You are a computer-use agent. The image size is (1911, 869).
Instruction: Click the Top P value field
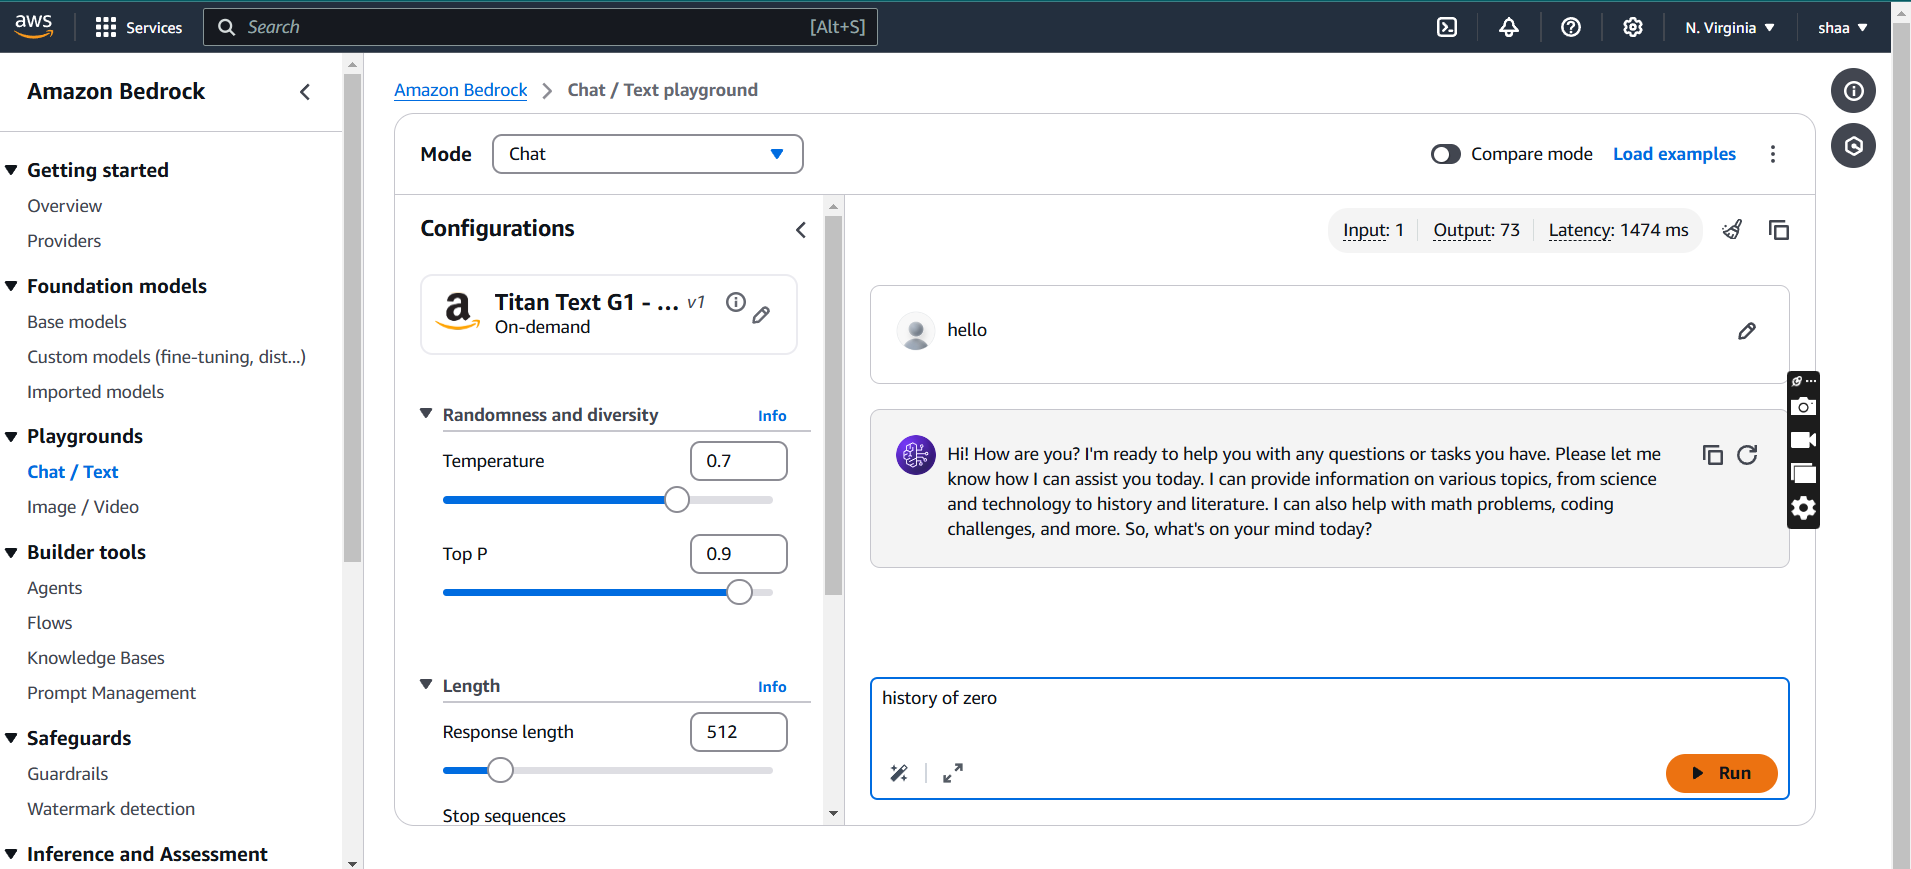(x=739, y=554)
